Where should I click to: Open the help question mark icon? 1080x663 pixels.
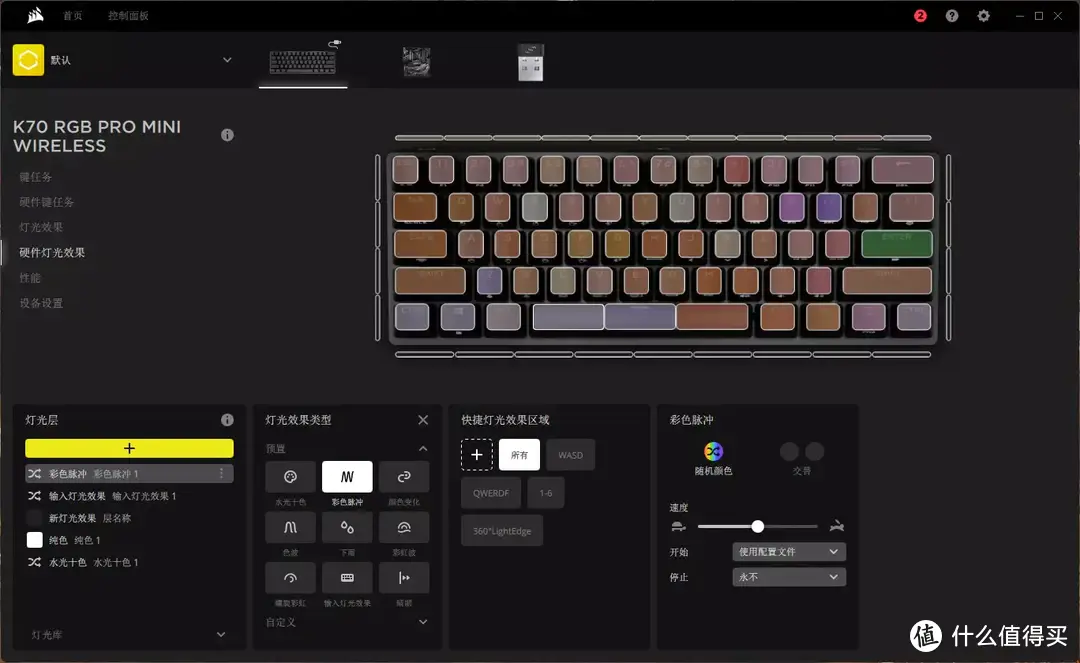(x=952, y=16)
